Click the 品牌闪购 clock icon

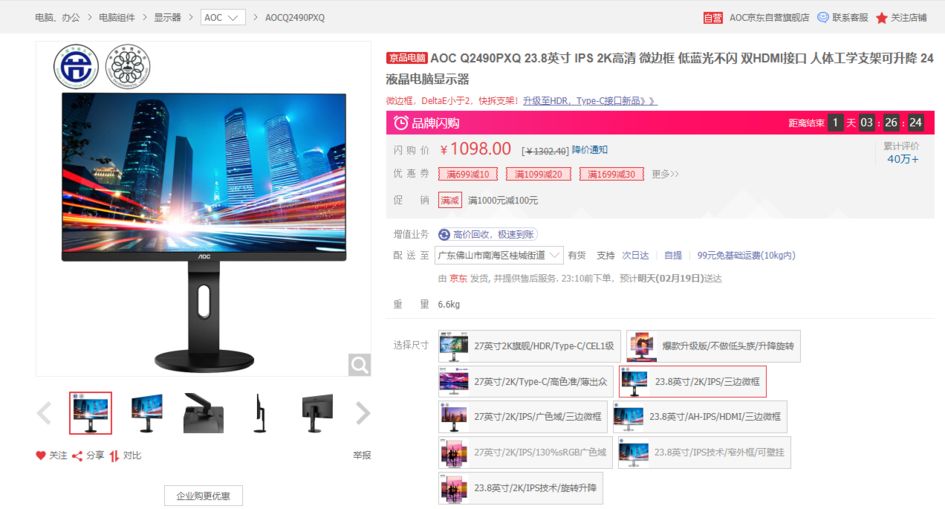pyautogui.click(x=401, y=123)
